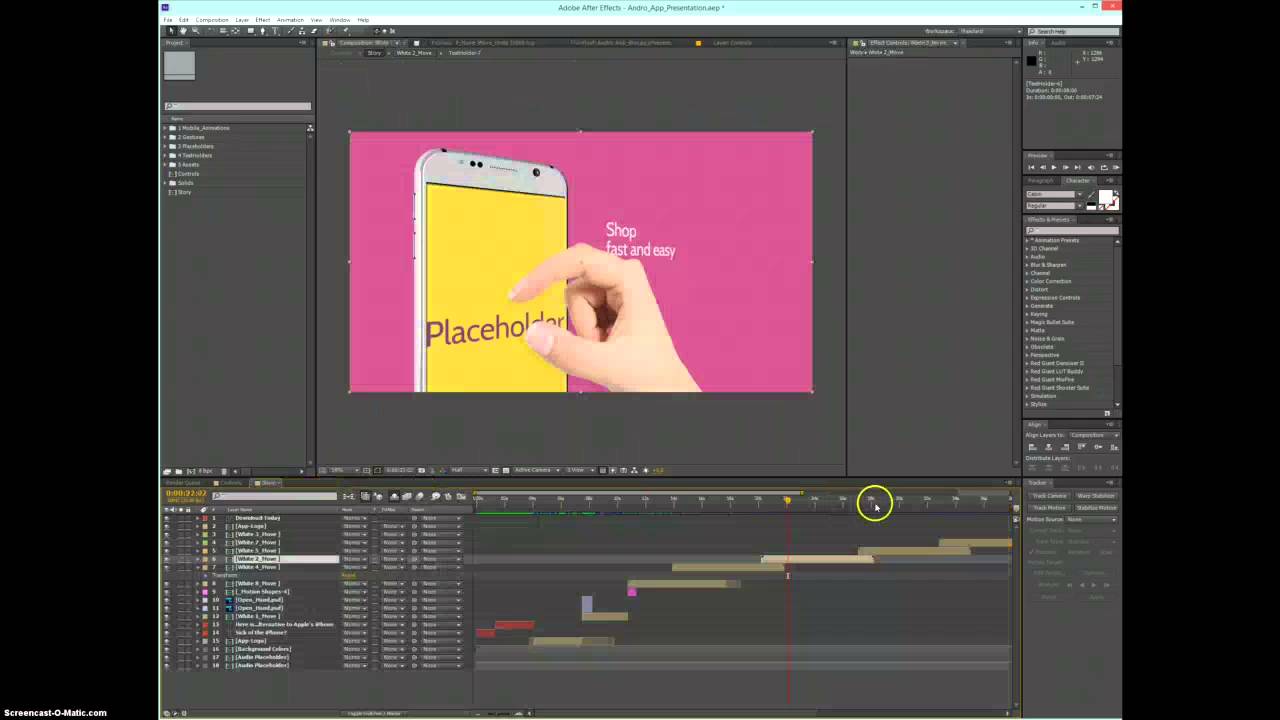Click the RAM preview button

[x=1116, y=167]
